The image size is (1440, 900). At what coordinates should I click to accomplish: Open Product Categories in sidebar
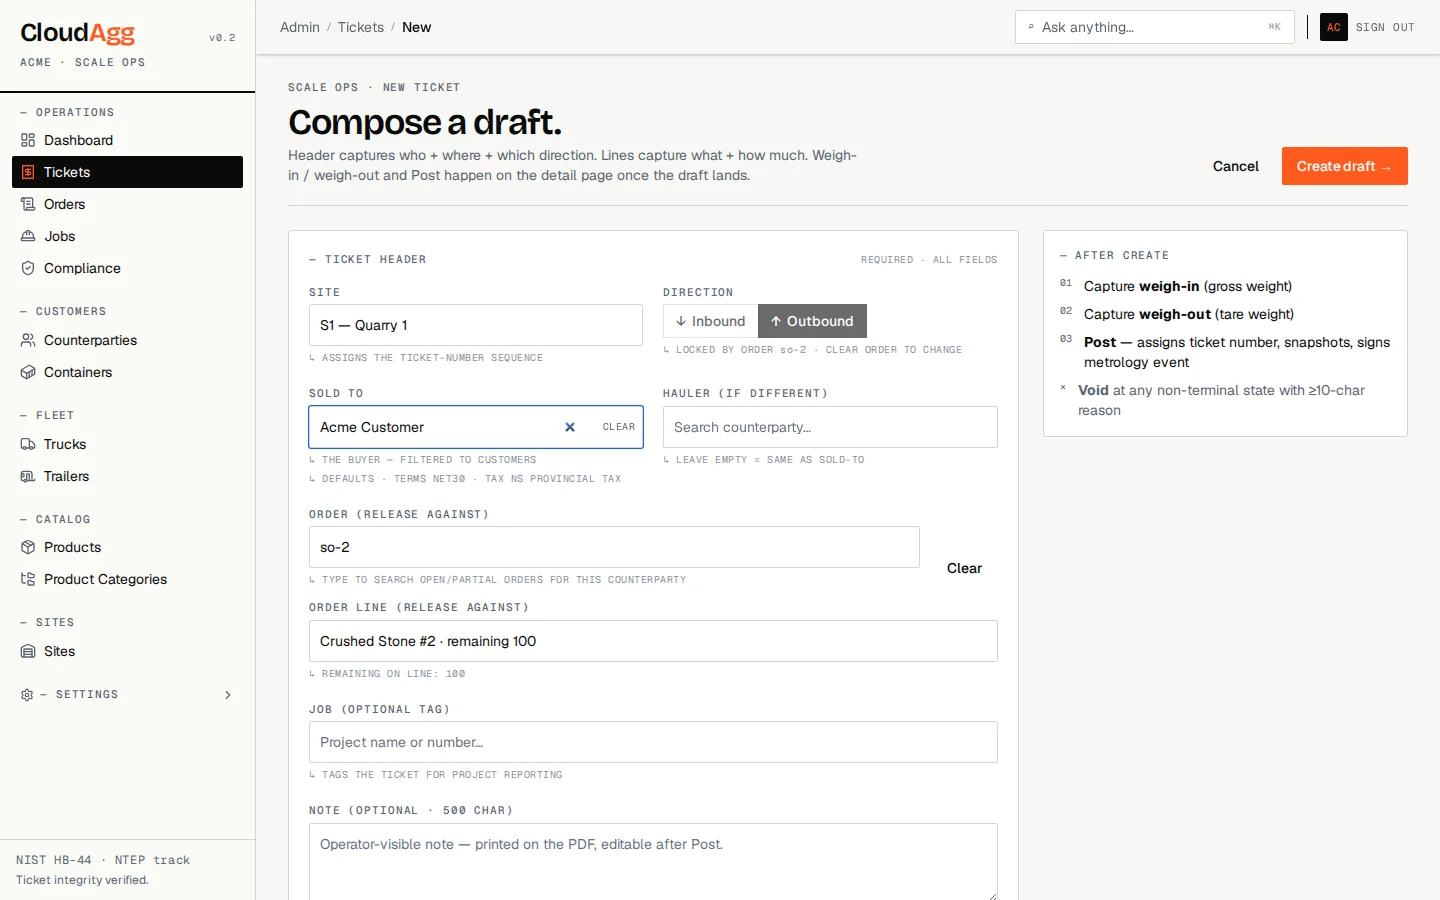coord(127,579)
